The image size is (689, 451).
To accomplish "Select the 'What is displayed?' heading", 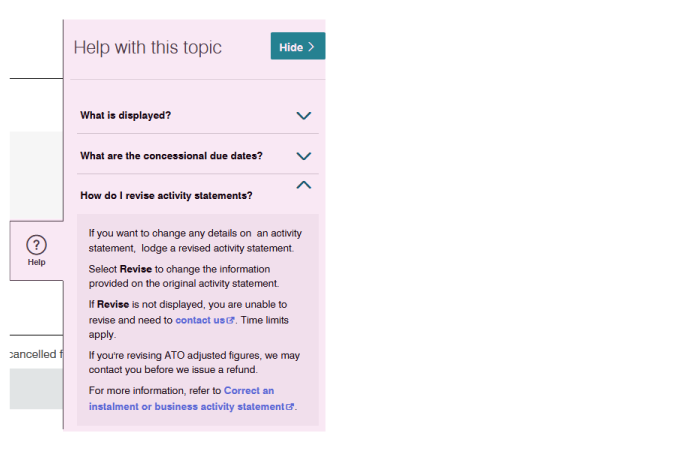I will coord(125,115).
